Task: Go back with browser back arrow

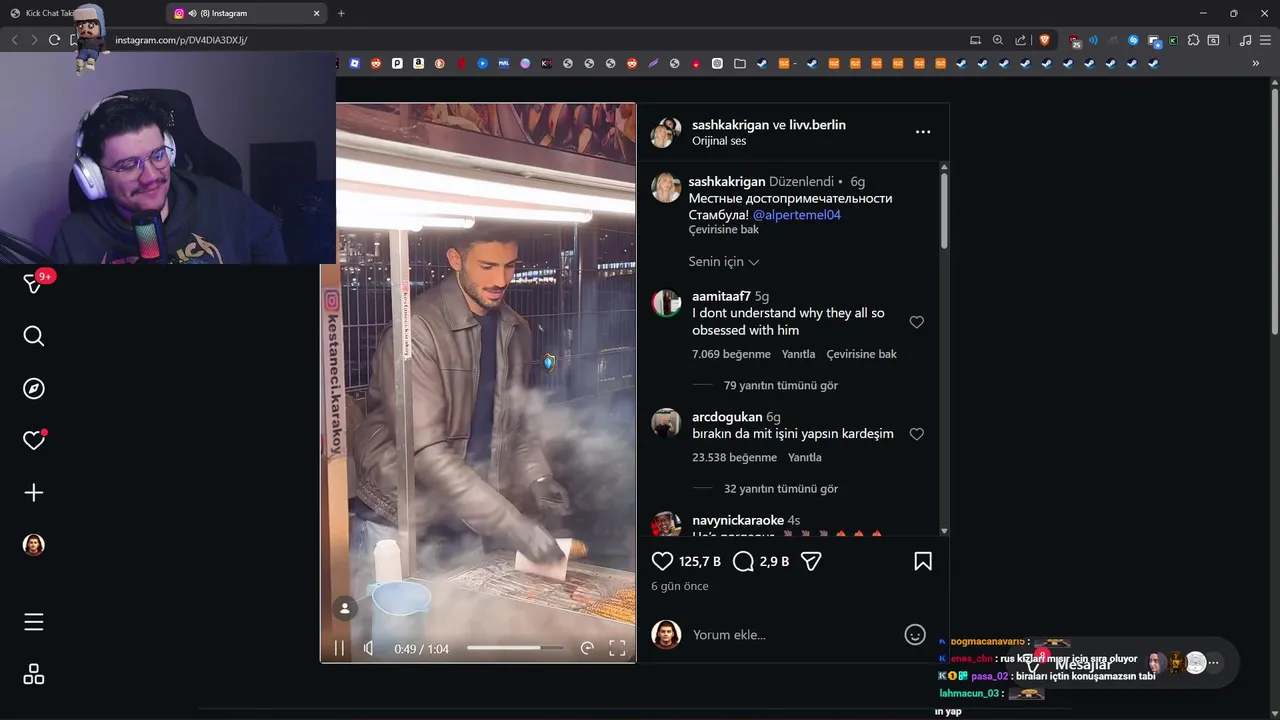Action: pos(14,40)
